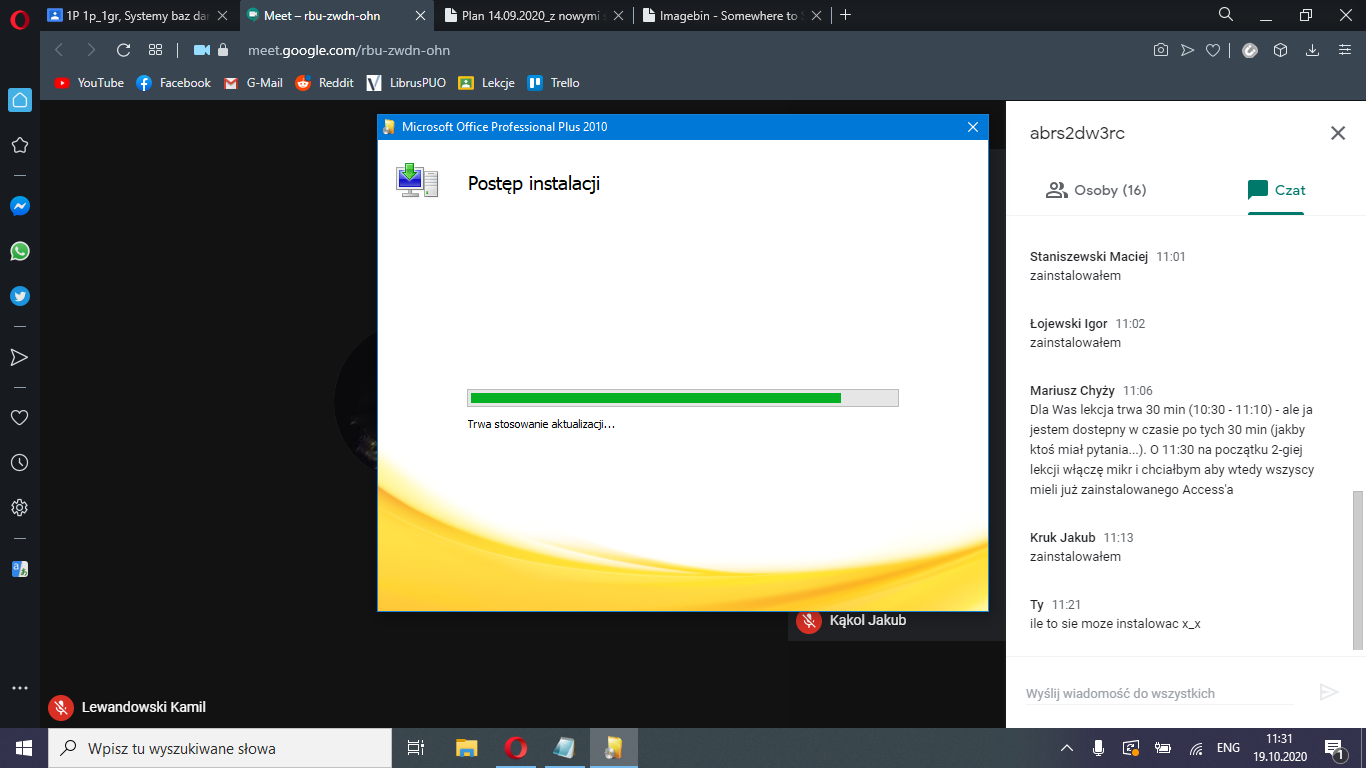The image size is (1366, 768).
Task: Open Twitter in the sidebar
Action: tap(20, 296)
